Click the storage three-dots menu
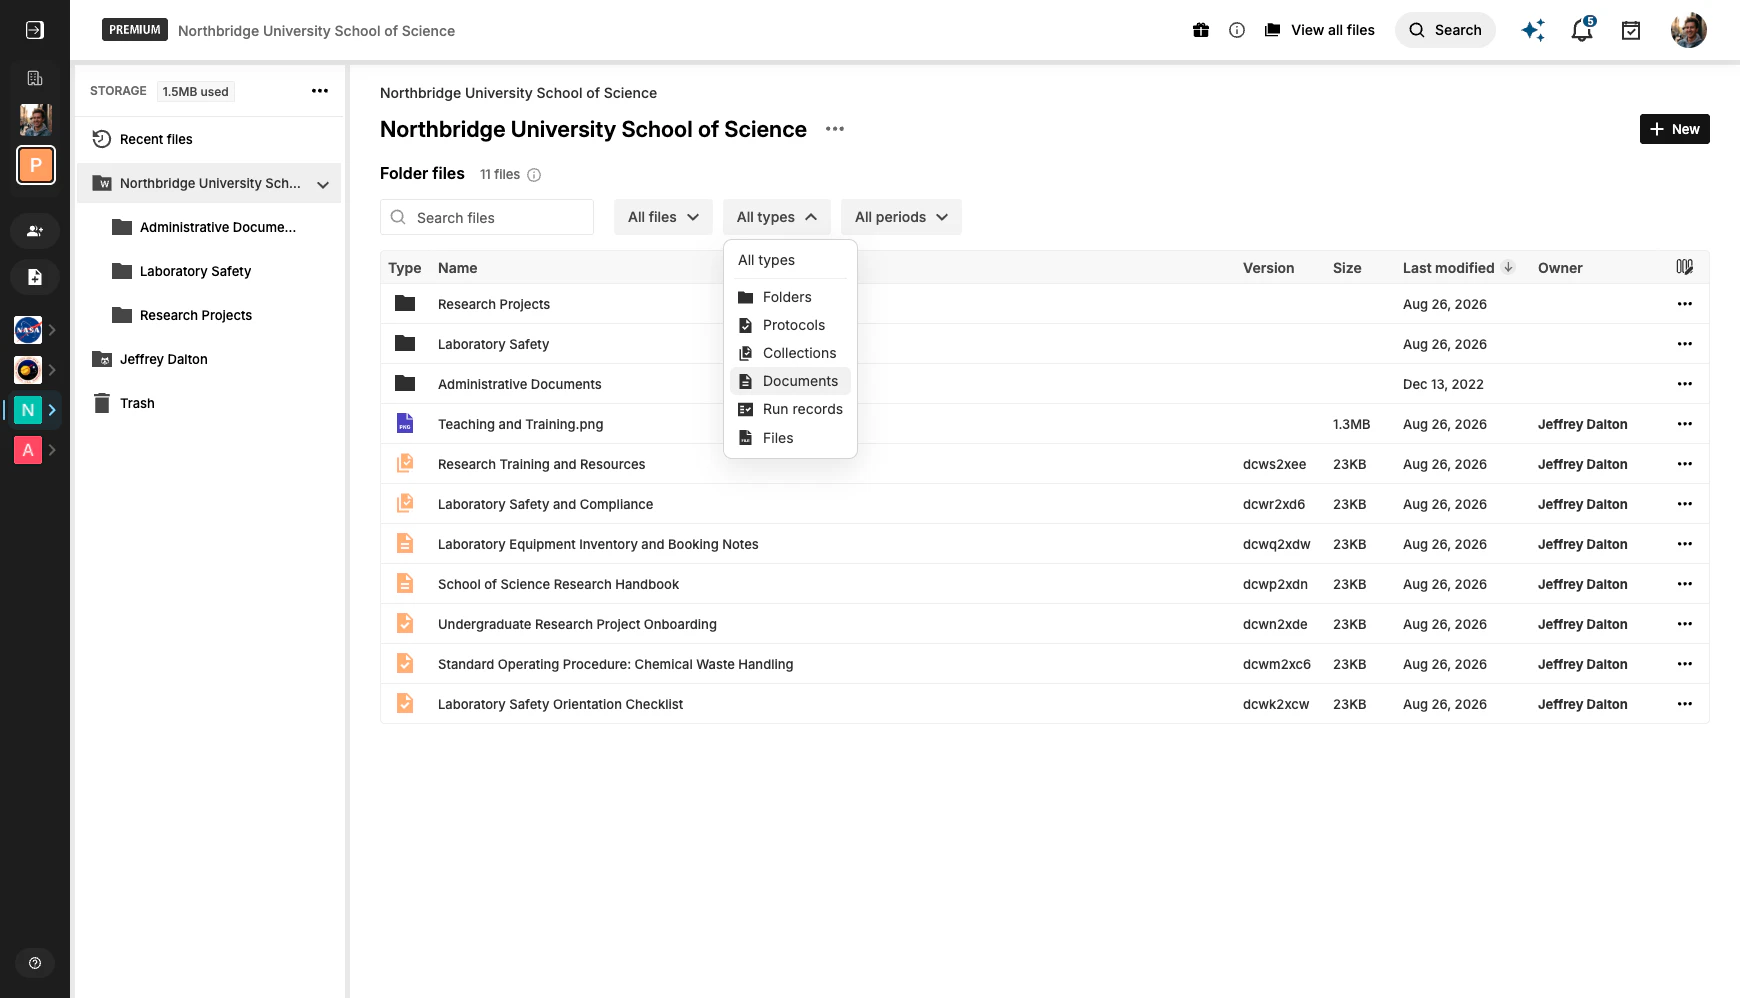1740x998 pixels. point(320,91)
